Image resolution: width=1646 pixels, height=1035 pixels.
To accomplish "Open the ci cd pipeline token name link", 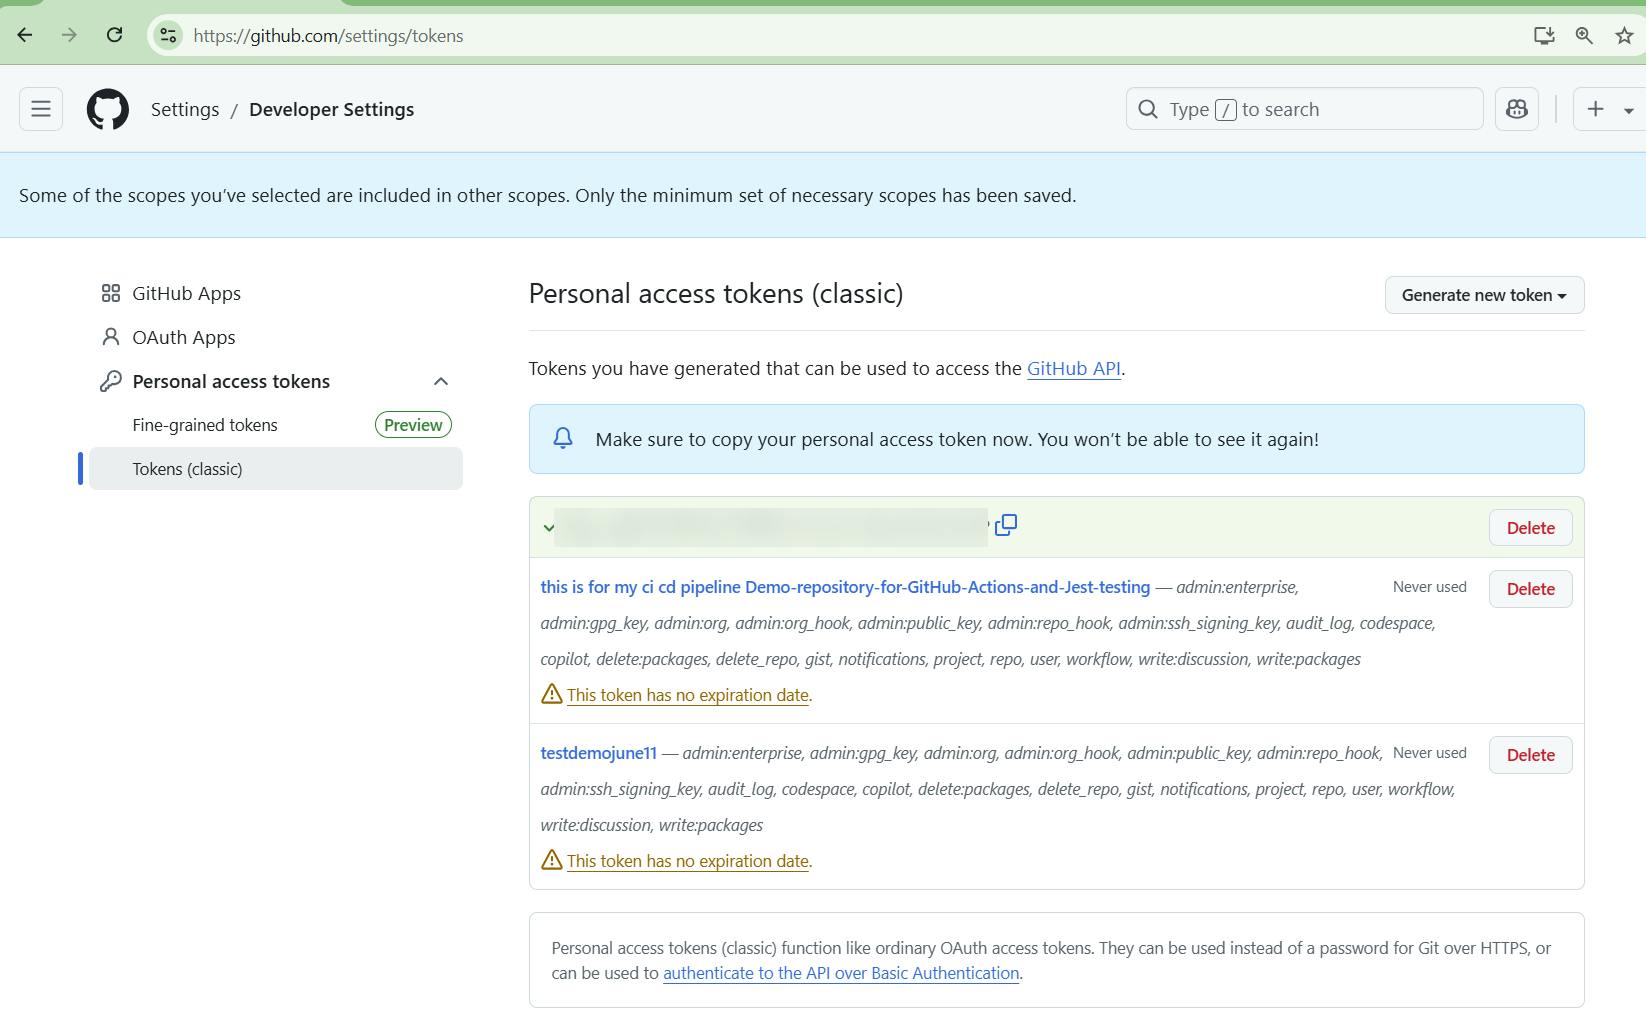I will (845, 587).
